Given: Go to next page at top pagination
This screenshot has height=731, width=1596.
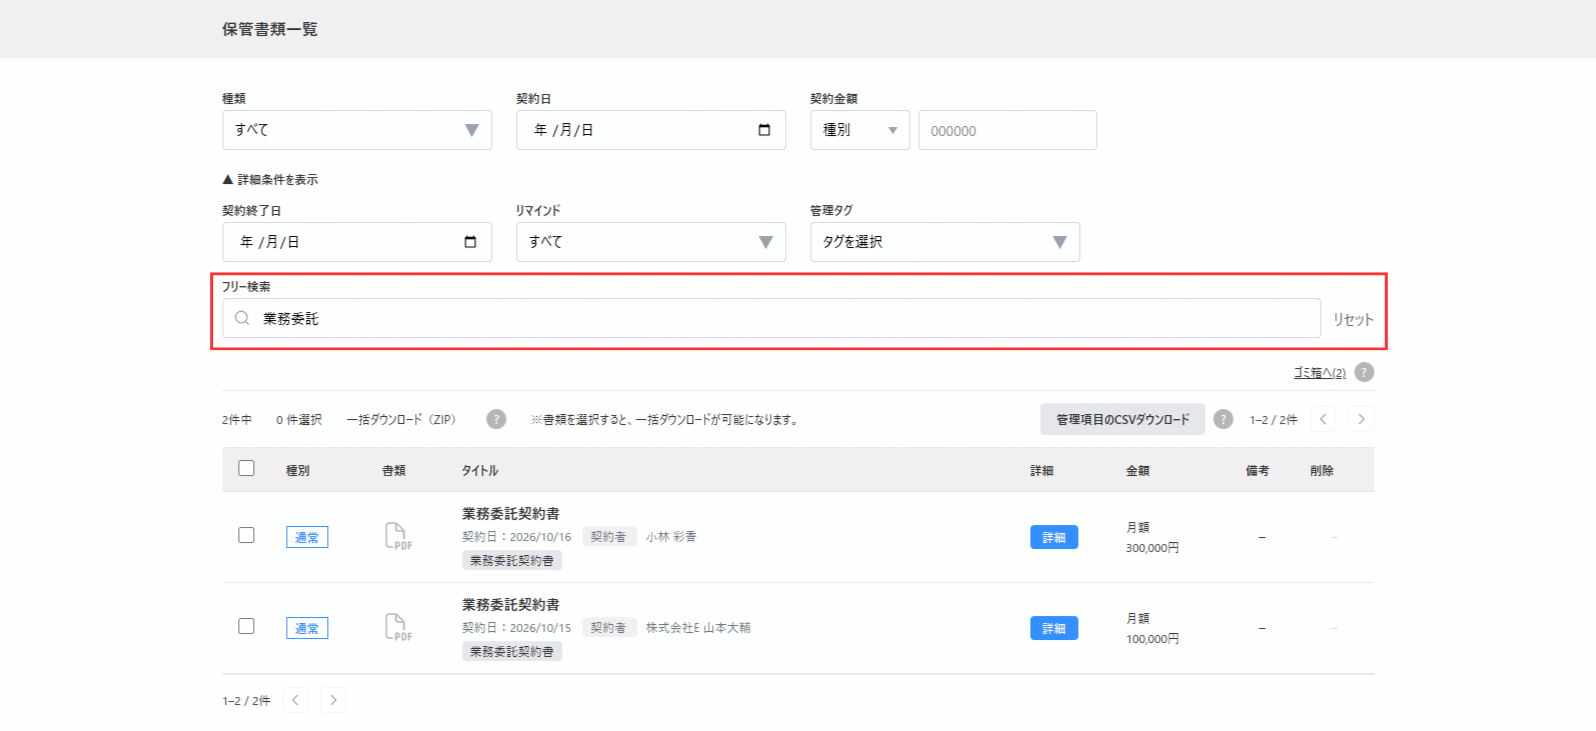Looking at the screenshot, I should (1361, 419).
